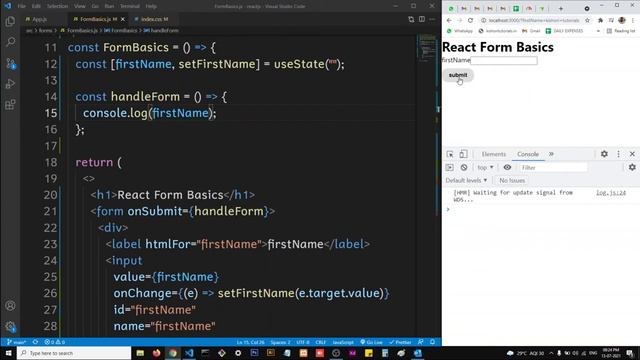Viewport: 640px width, 360px height.
Task: Reload the localhost page in browser
Action: (x=470, y=20)
